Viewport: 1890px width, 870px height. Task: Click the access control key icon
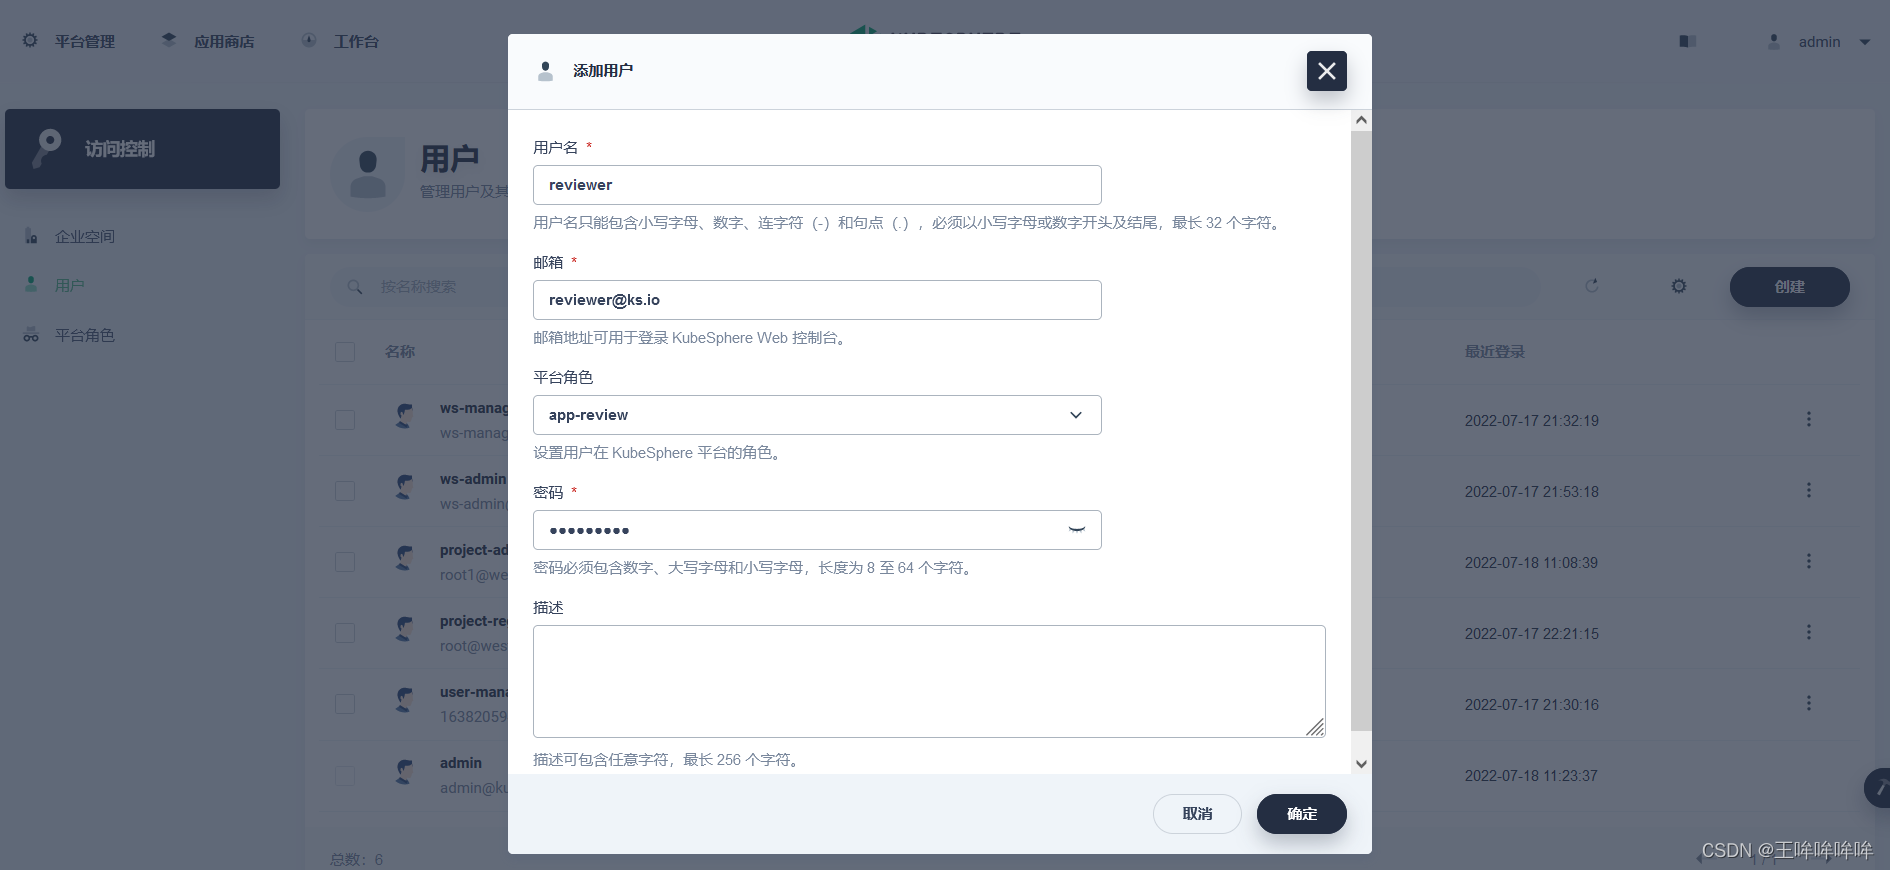coord(47,148)
